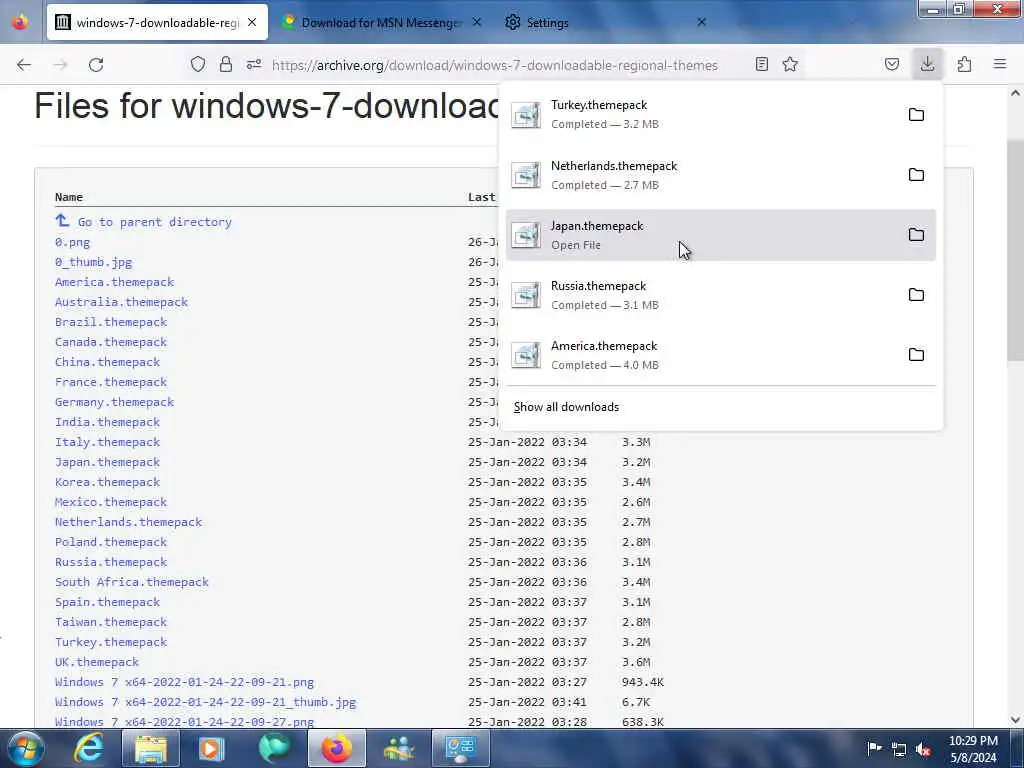This screenshot has width=1024, height=768.
Task: Download South Africa.themepack link
Action: [132, 582]
